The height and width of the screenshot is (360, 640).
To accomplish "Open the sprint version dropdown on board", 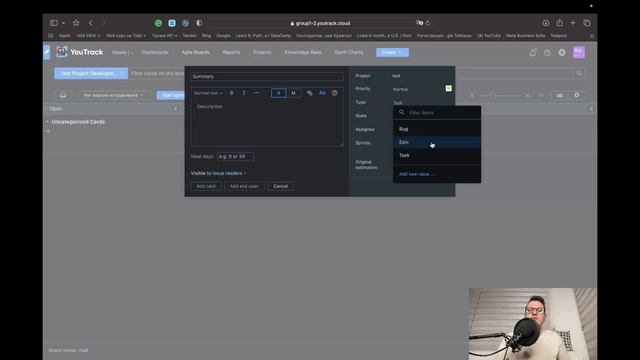I will 113,95.
